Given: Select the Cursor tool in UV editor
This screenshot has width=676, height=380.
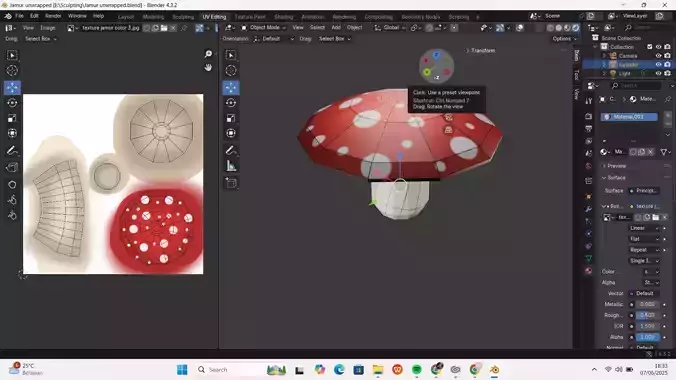Looking at the screenshot, I should [x=12, y=70].
